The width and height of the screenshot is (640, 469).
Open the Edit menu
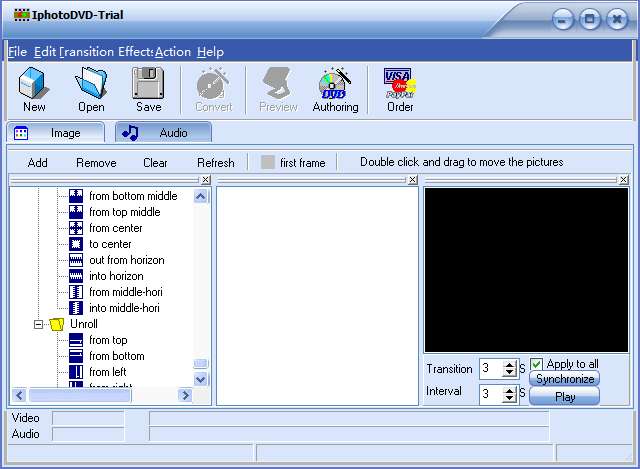coord(45,52)
